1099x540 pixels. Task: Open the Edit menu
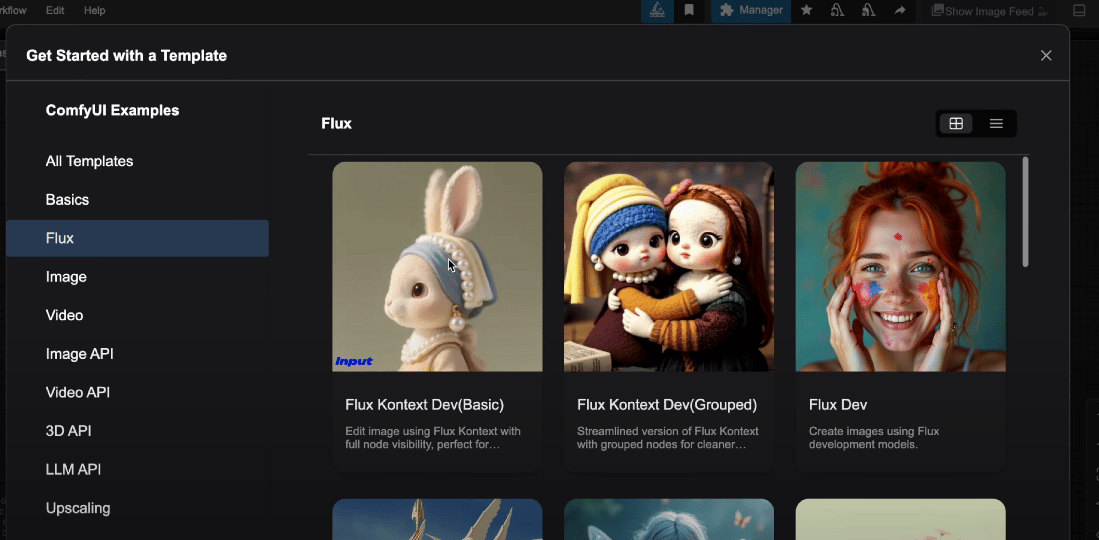tap(55, 11)
